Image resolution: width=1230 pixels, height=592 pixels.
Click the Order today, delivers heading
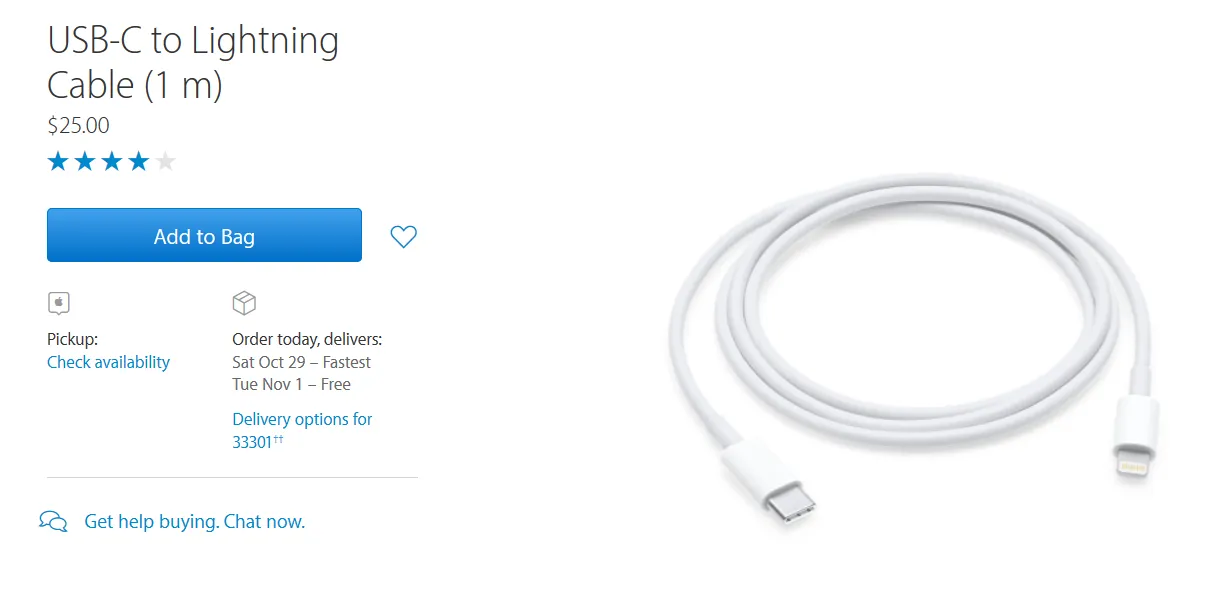point(307,339)
